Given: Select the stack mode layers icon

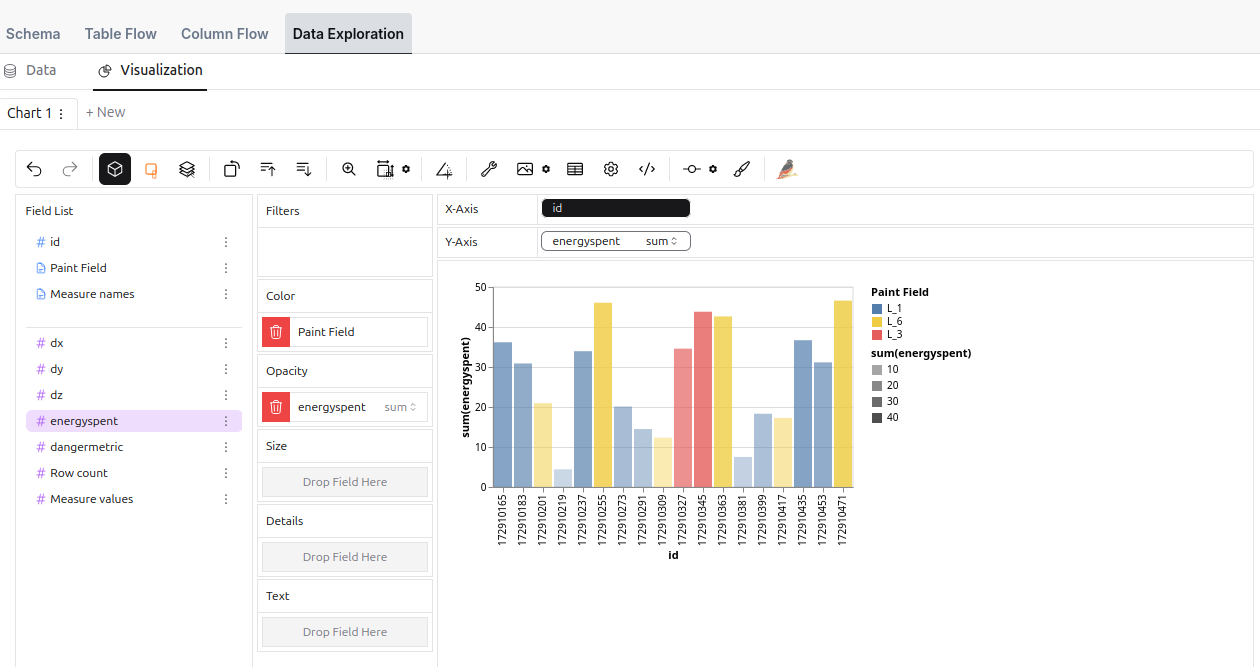Looking at the screenshot, I should pos(187,169).
